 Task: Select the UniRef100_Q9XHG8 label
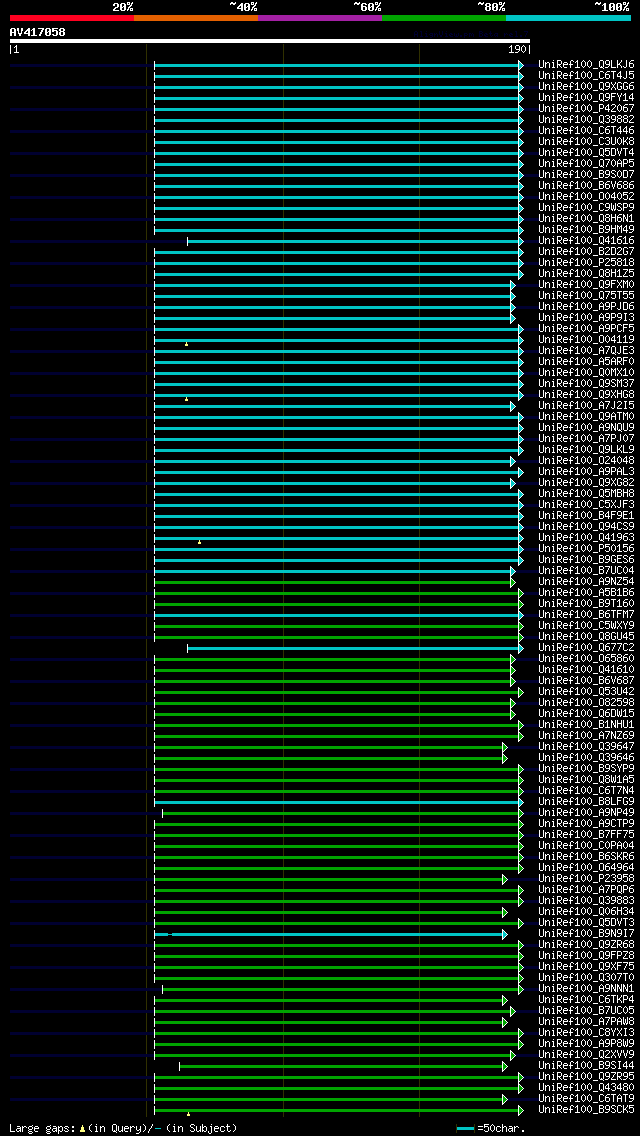[x=586, y=395]
